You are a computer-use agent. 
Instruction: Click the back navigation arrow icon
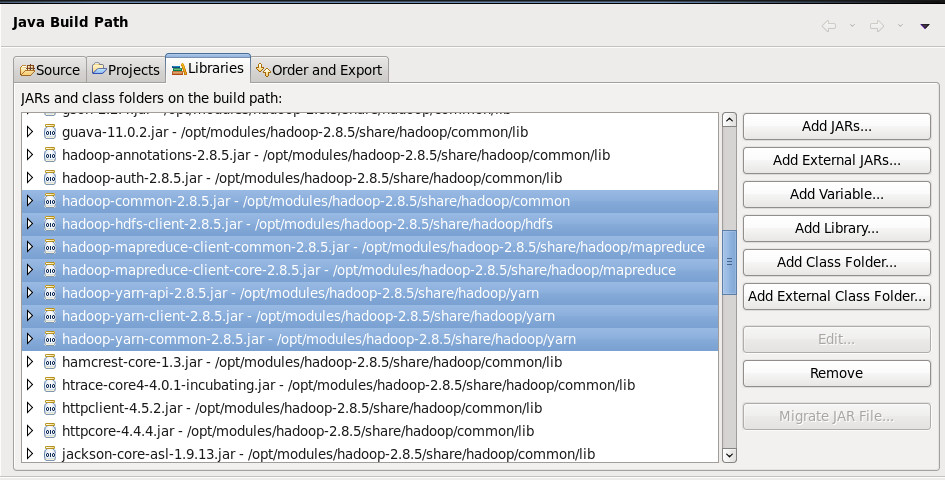click(829, 26)
